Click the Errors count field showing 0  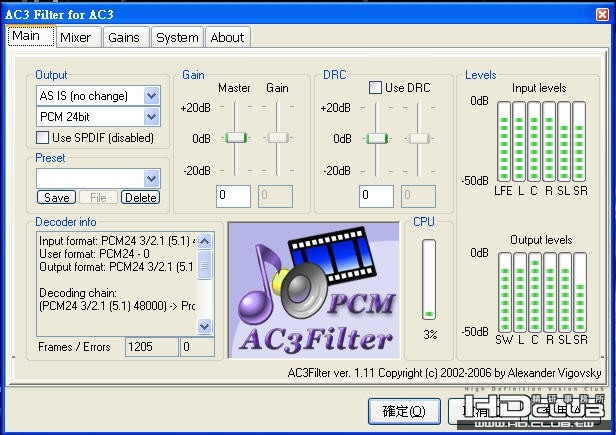coord(197,347)
